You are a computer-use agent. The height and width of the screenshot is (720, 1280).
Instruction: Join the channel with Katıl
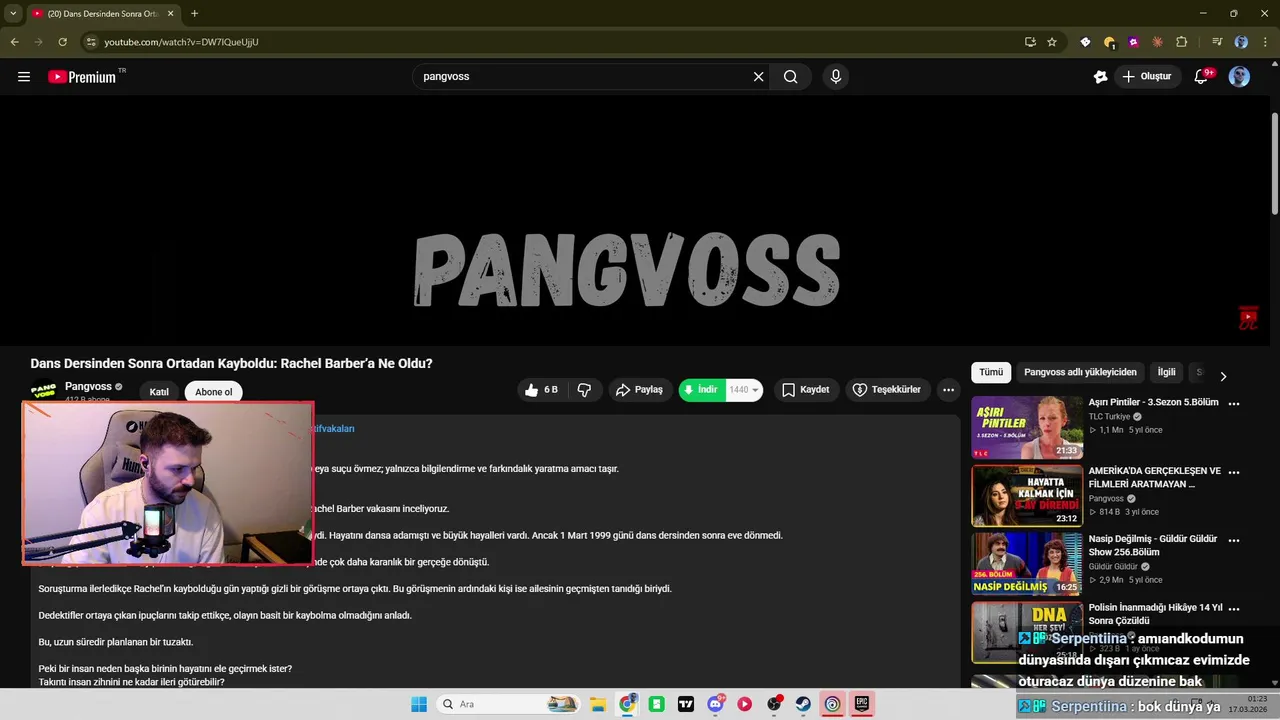pyautogui.click(x=159, y=392)
